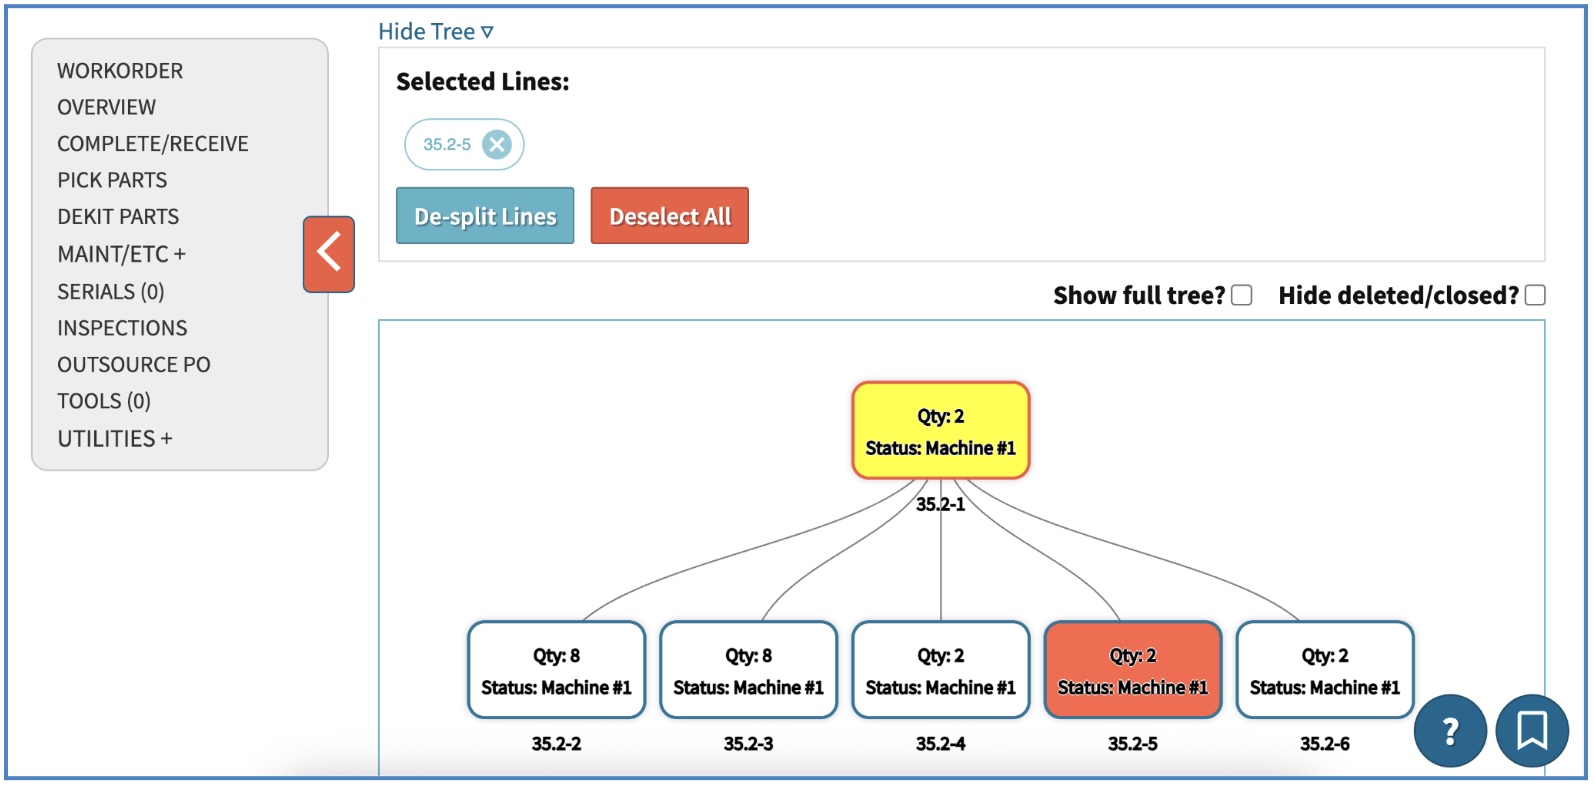Click the bookmark icon button
The width and height of the screenshot is (1594, 786).
pyautogui.click(x=1531, y=731)
